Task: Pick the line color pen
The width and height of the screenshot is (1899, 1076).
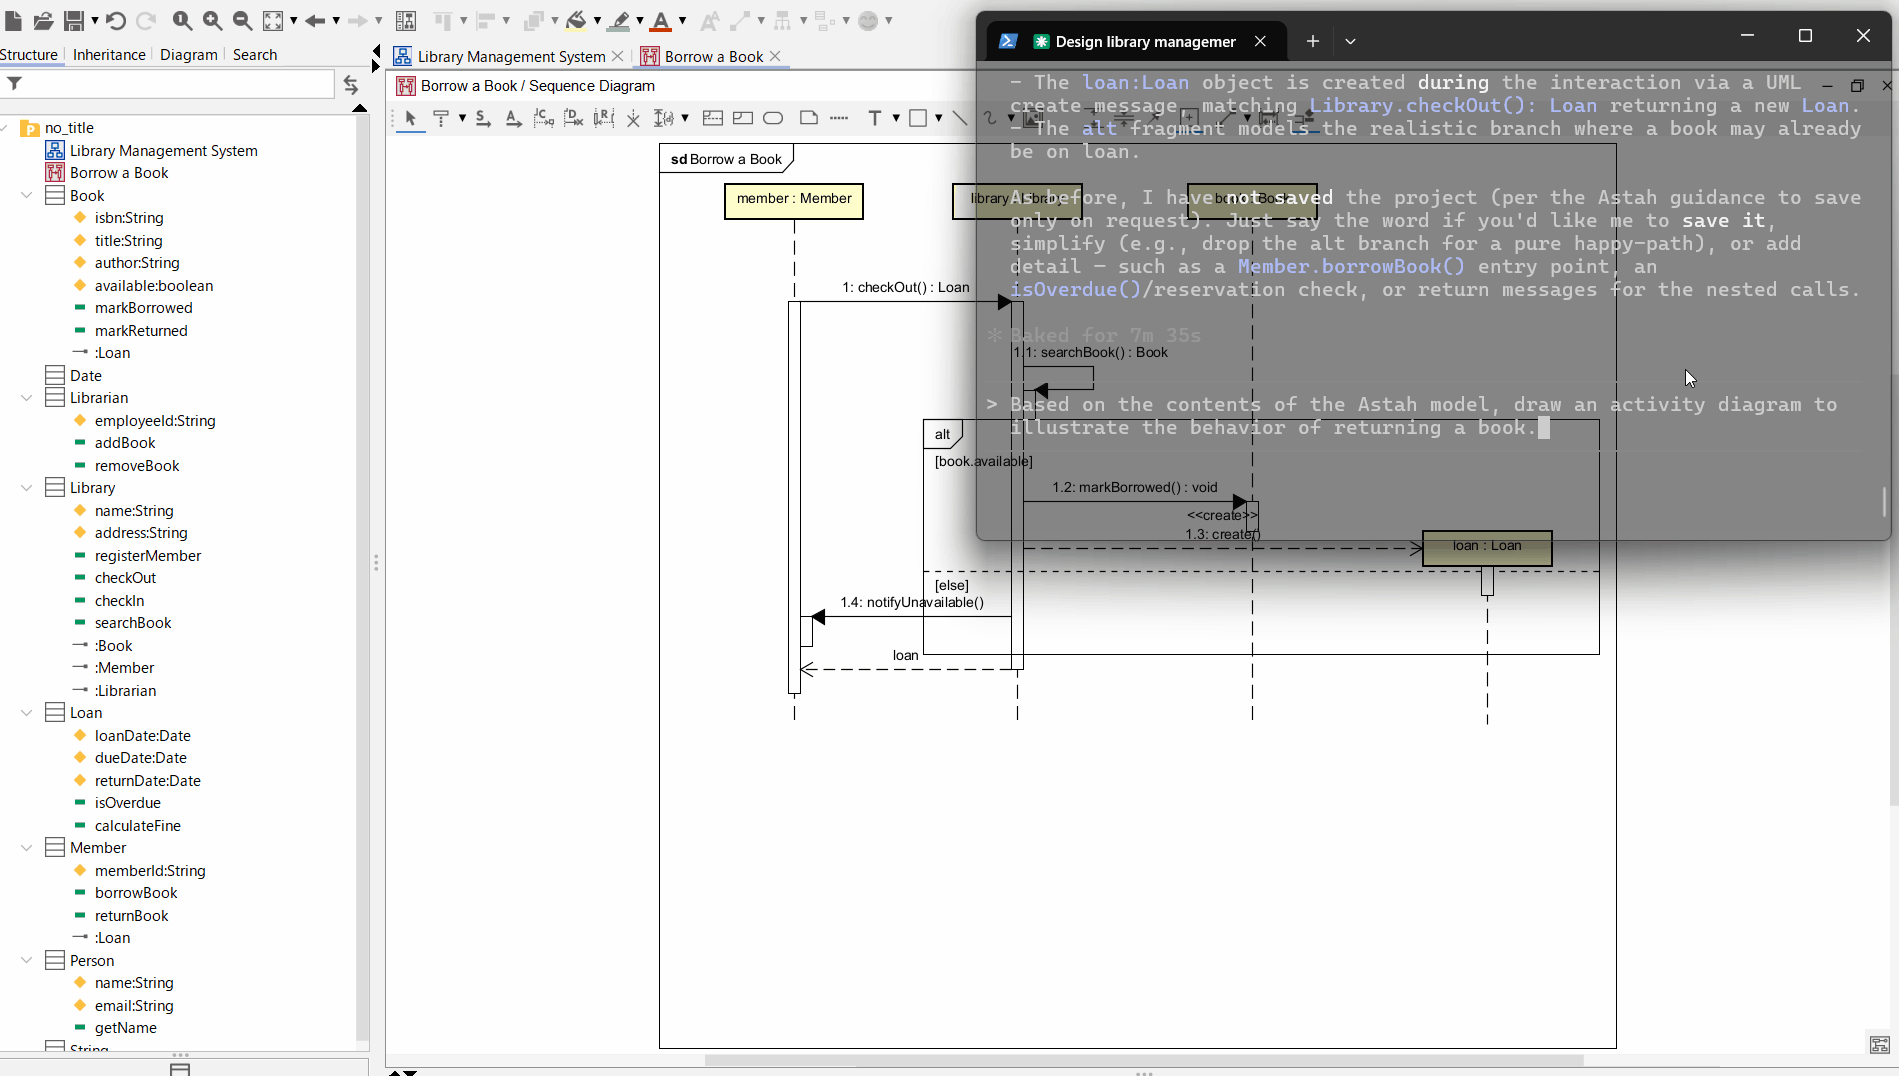Action: click(x=619, y=20)
